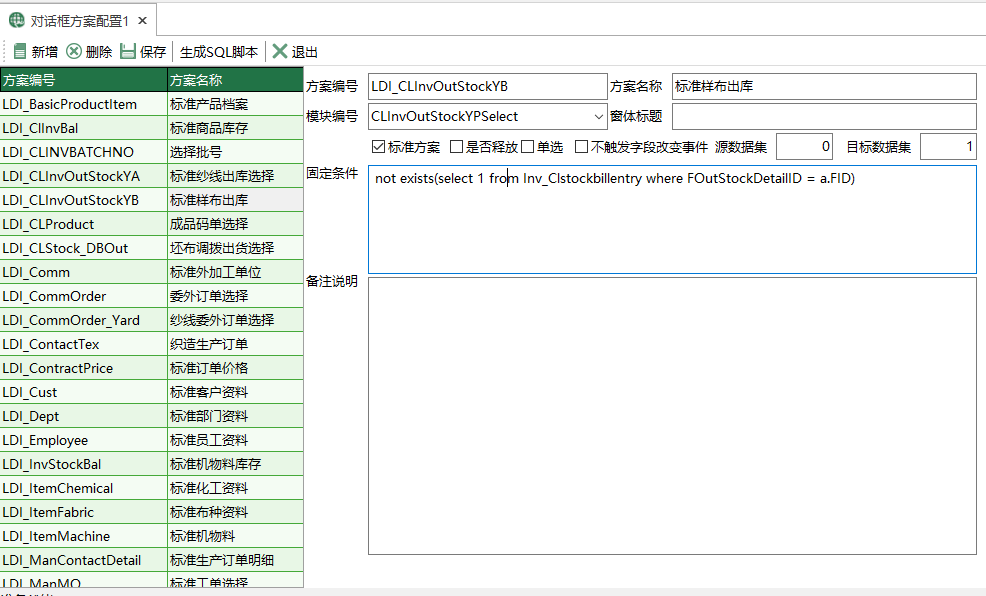Select the LDI_CLStock_DBOut row

pyautogui.click(x=152, y=248)
